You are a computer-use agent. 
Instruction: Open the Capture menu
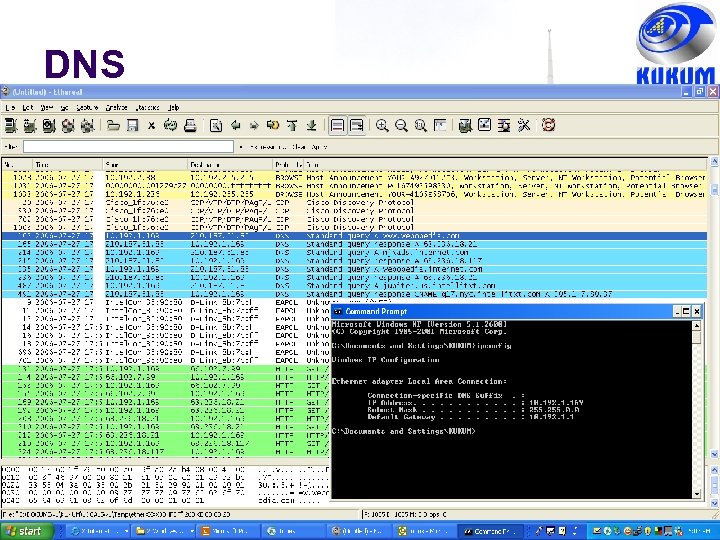click(87, 107)
